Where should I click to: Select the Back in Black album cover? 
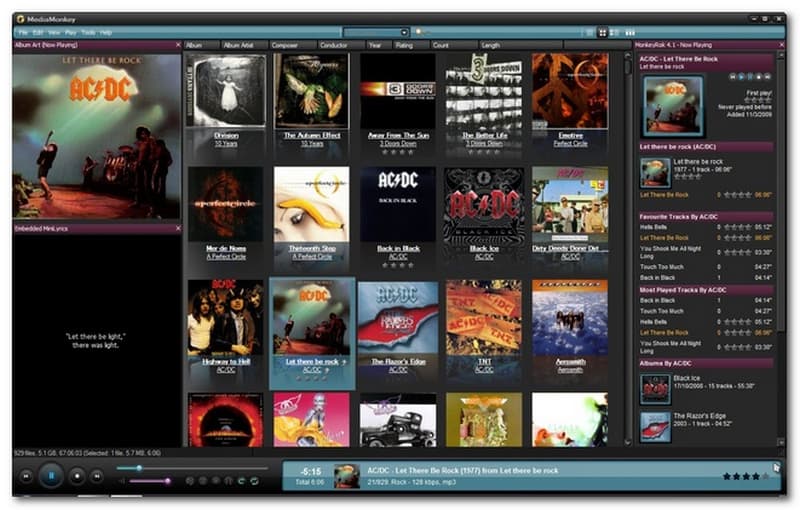coord(398,204)
